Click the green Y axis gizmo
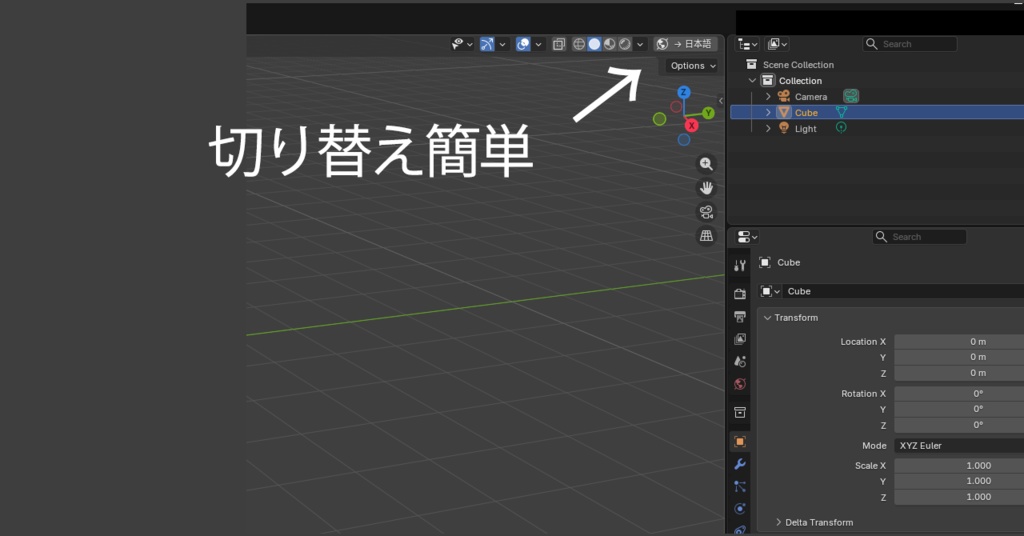Viewport: 1024px width, 536px height. 708,113
